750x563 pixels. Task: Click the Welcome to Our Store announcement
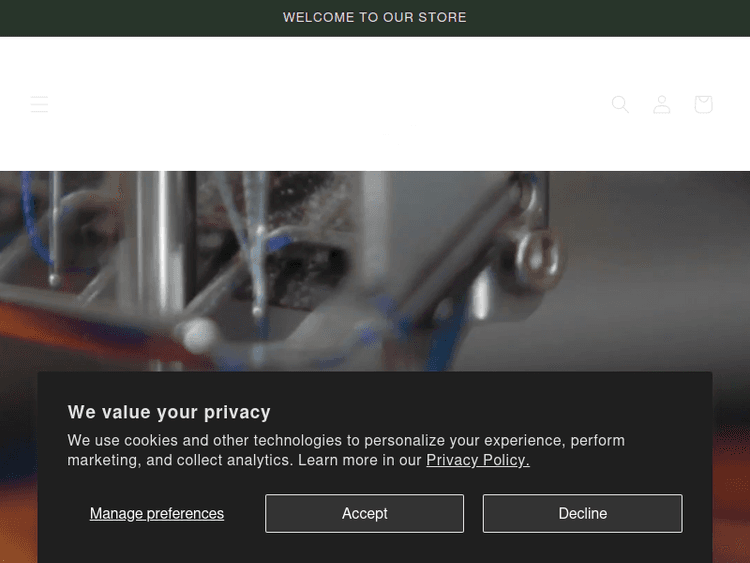click(375, 17)
